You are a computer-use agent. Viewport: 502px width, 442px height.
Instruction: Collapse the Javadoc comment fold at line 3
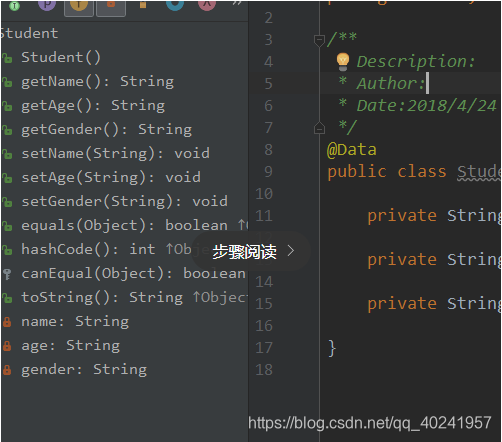[319, 40]
